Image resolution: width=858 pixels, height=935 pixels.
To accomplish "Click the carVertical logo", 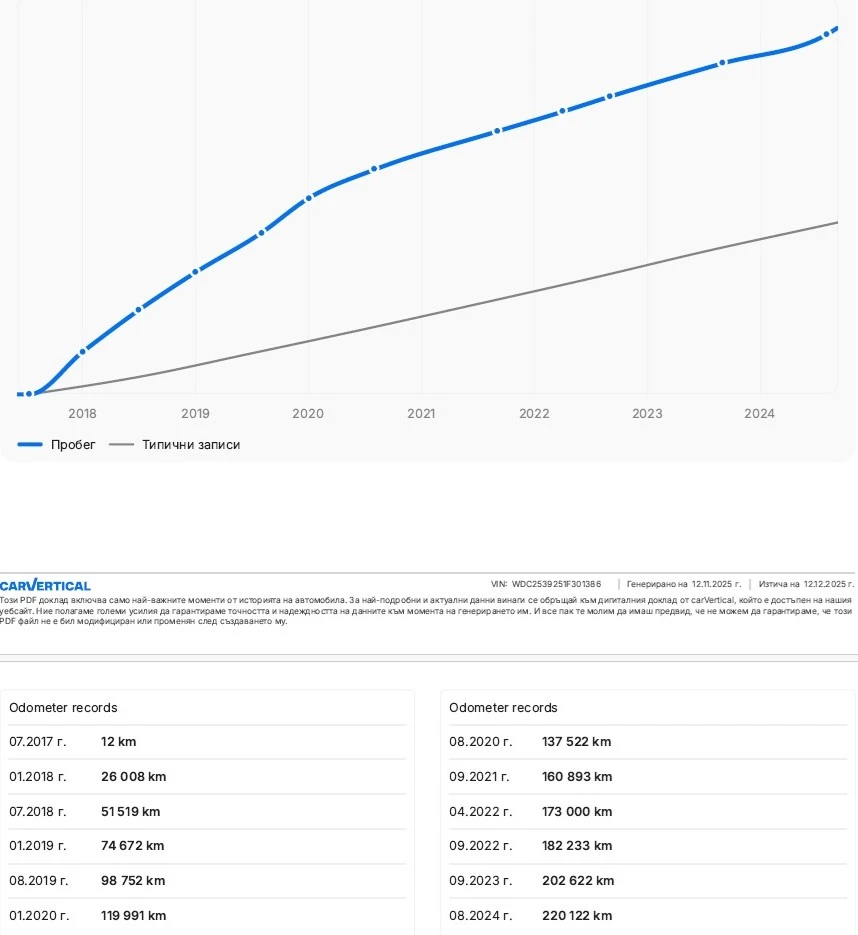I will [45, 585].
